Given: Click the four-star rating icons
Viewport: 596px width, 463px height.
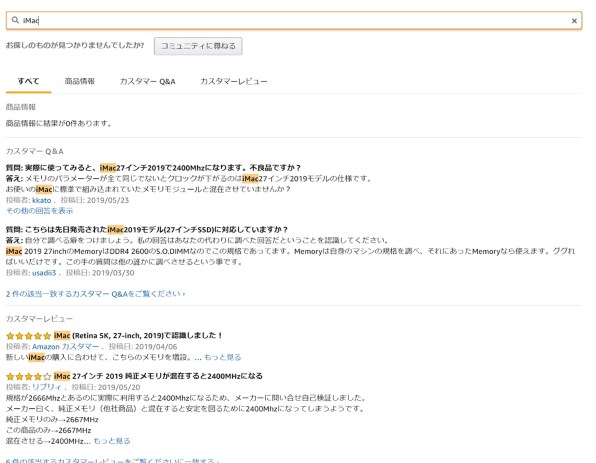Looking at the screenshot, I should click(x=29, y=377).
